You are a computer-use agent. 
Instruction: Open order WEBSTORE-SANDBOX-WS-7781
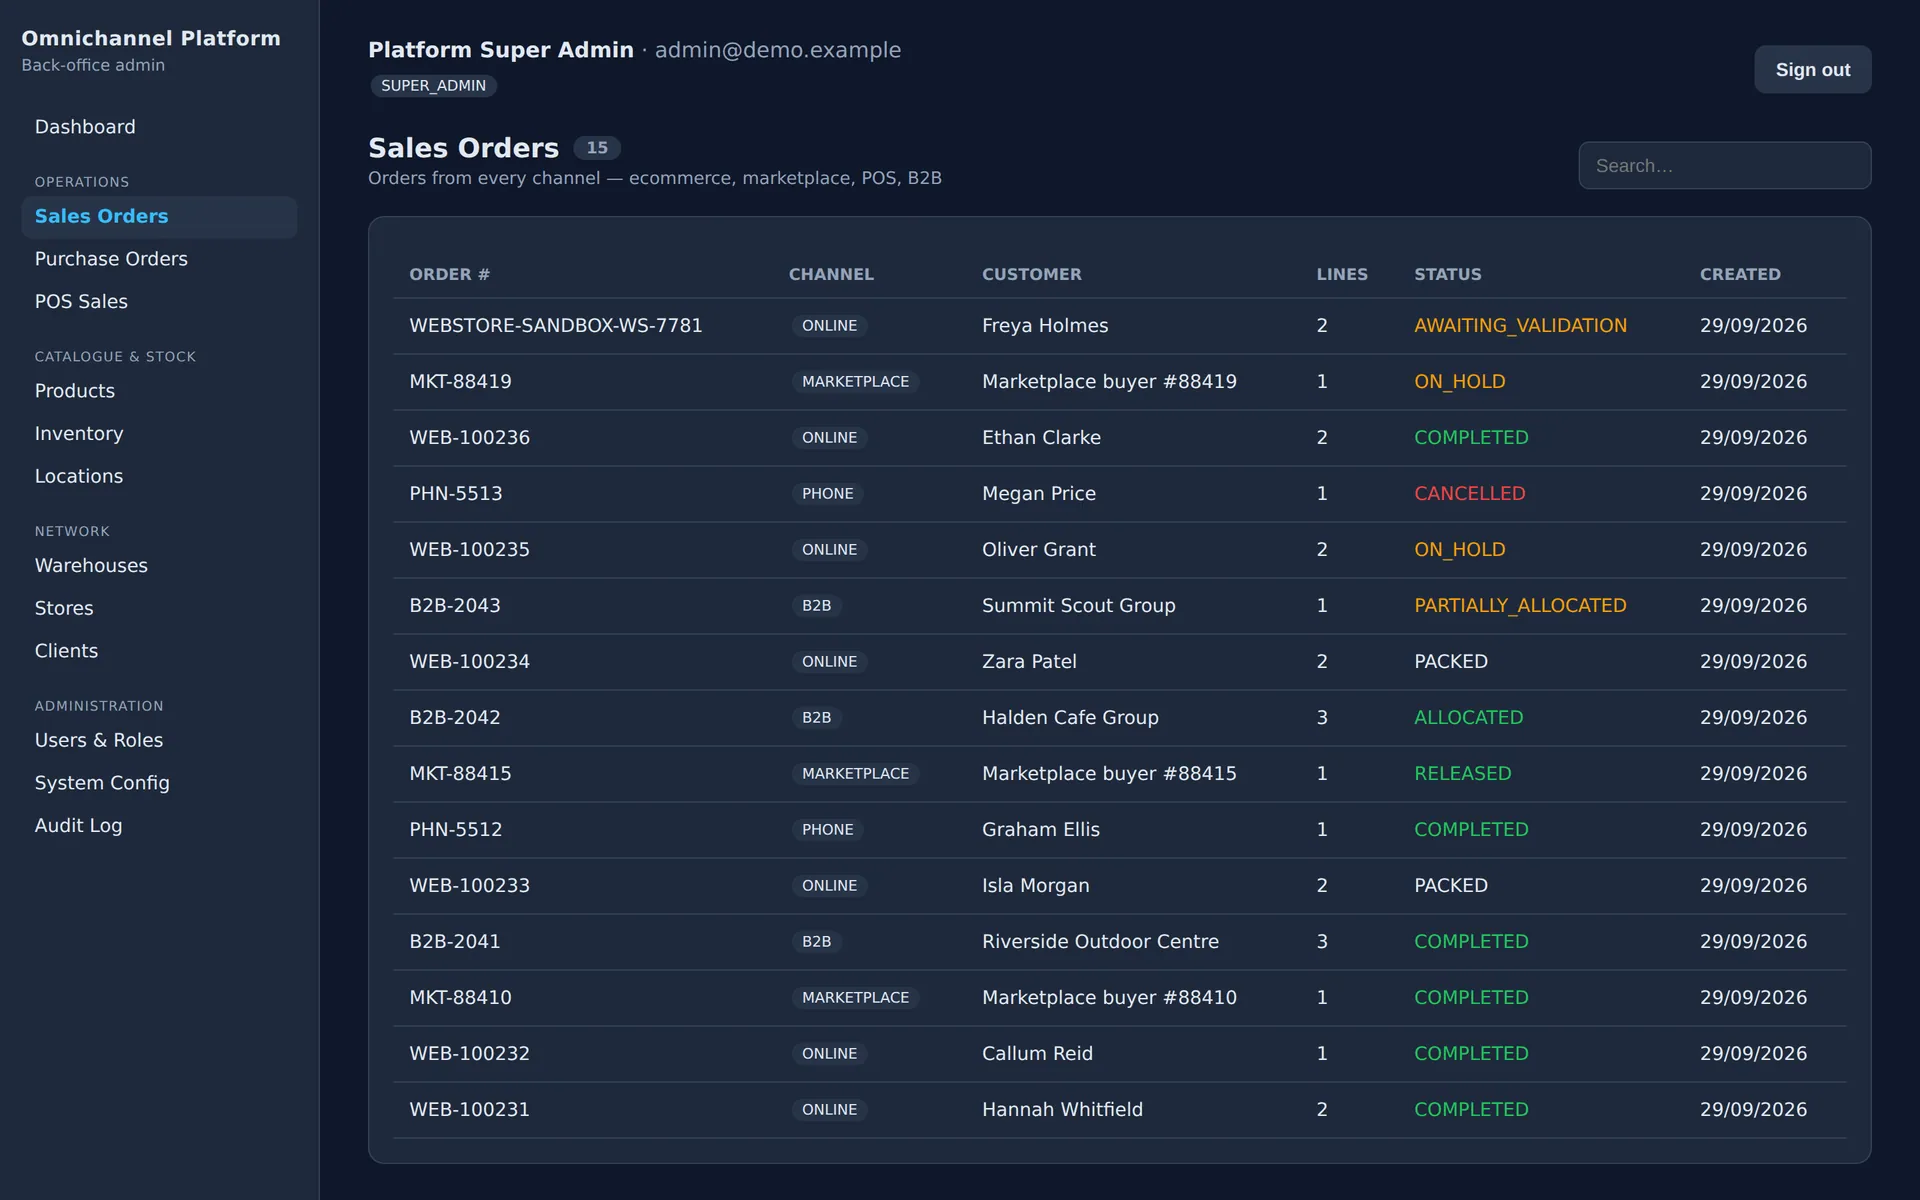coord(556,326)
